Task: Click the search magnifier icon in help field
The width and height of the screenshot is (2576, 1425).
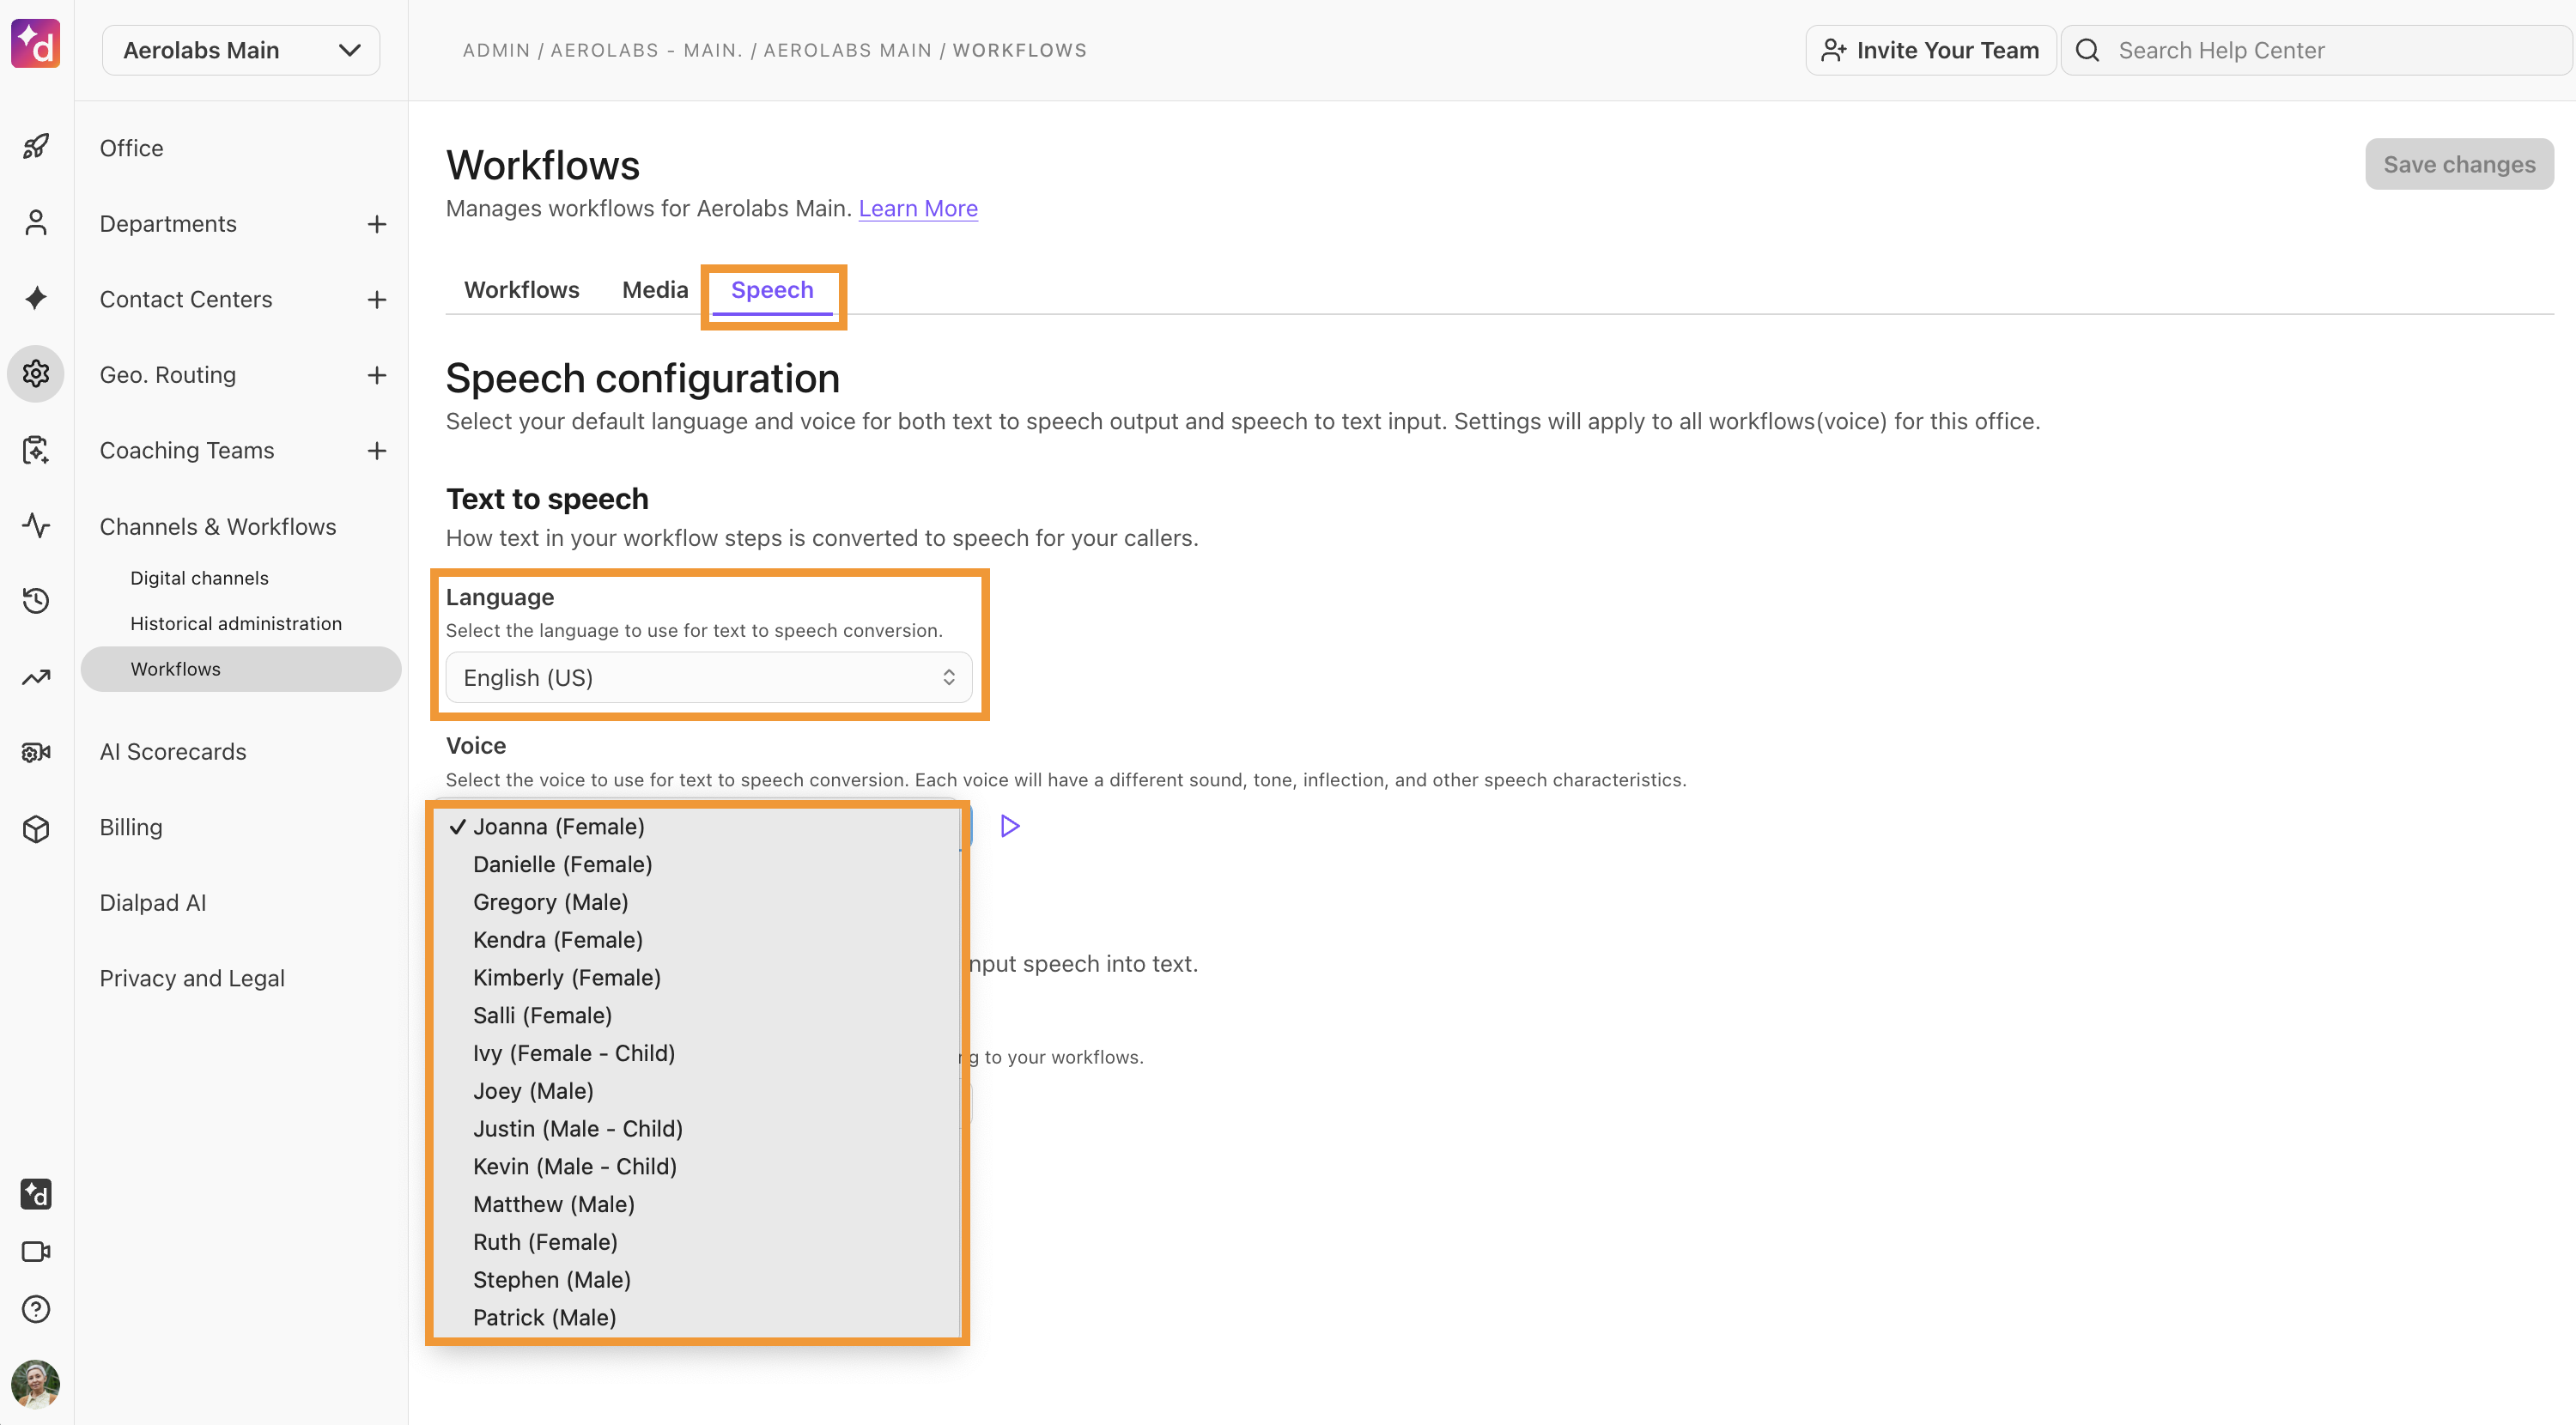Action: (2087, 50)
